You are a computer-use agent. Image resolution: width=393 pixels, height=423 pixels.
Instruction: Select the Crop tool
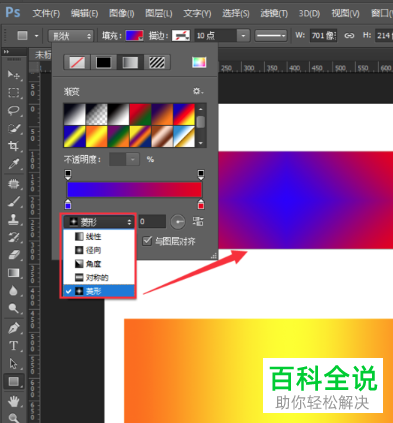point(13,146)
